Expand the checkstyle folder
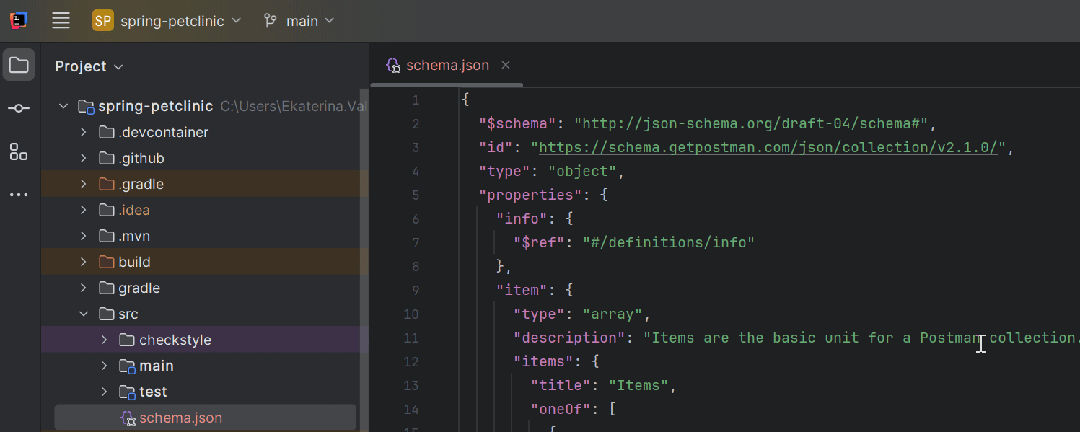This screenshot has width=1080, height=432. coord(104,340)
